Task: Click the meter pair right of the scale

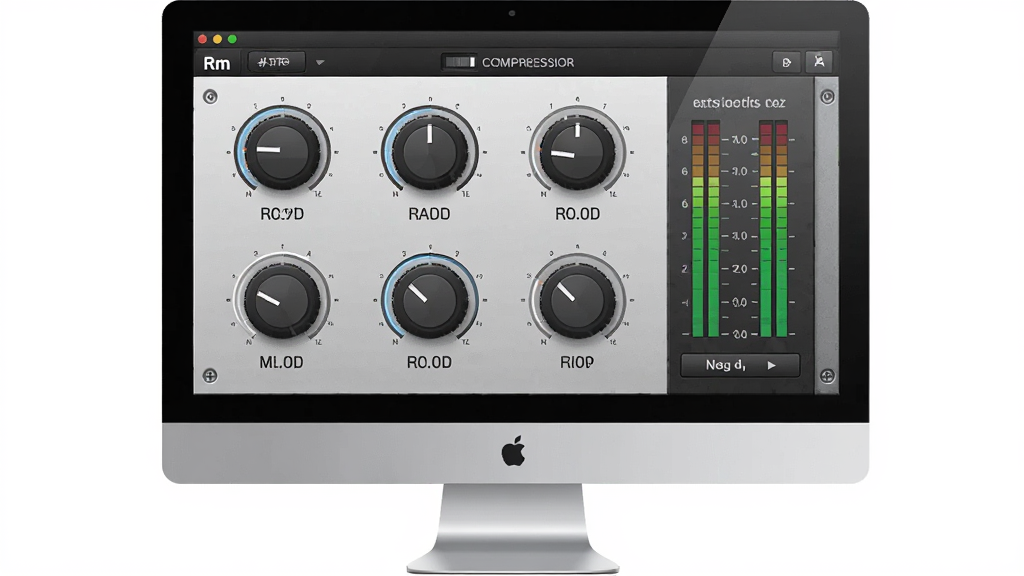Action: click(x=774, y=229)
